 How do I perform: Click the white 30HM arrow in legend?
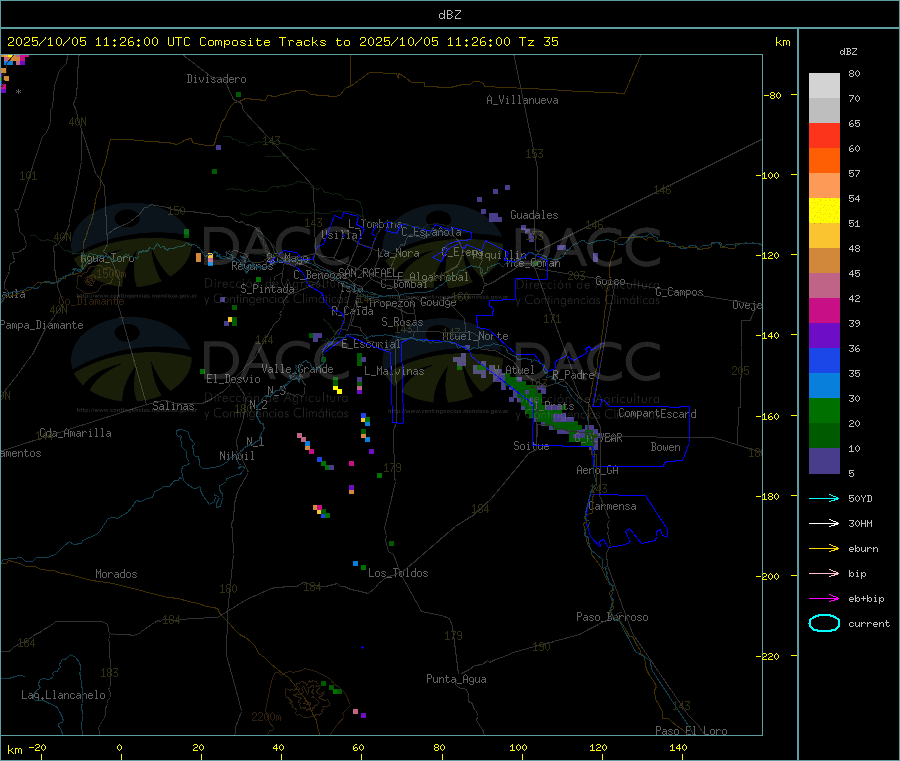(x=824, y=523)
